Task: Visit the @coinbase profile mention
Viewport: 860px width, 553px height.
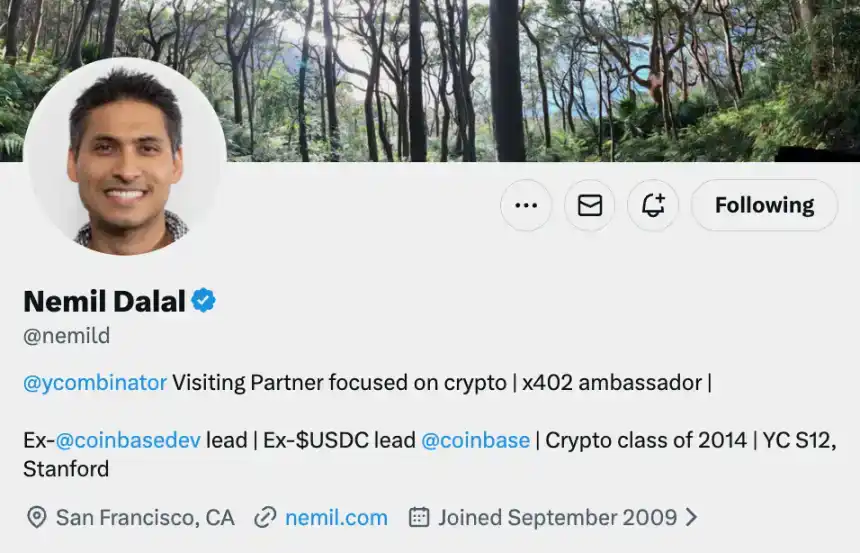Action: 476,440
